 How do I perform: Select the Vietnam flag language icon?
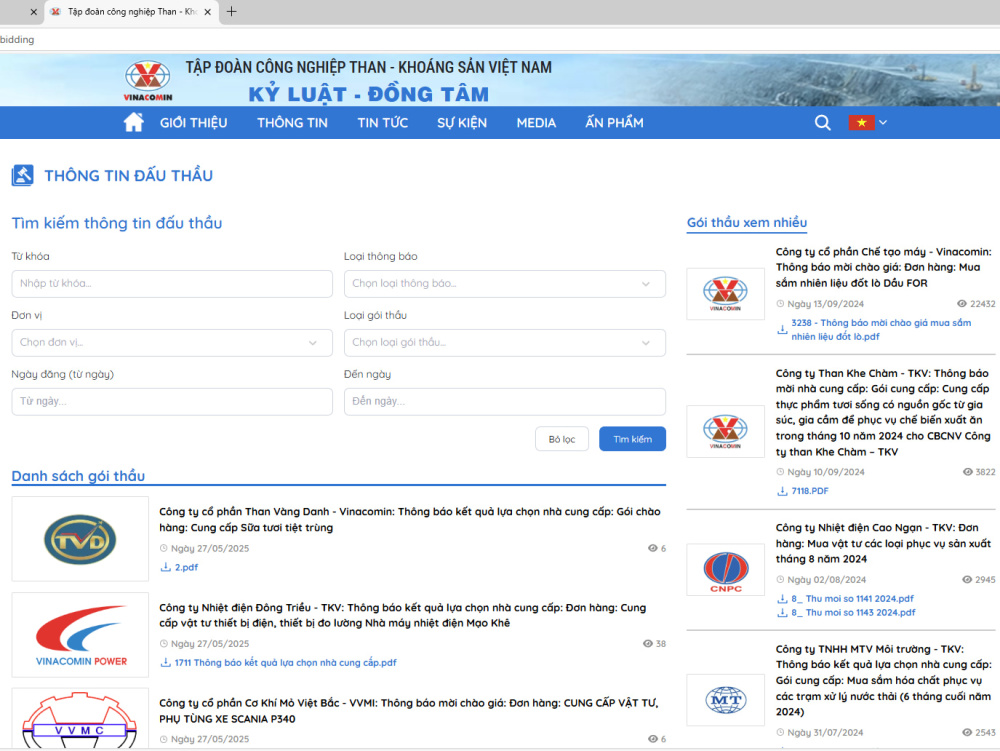[861, 122]
